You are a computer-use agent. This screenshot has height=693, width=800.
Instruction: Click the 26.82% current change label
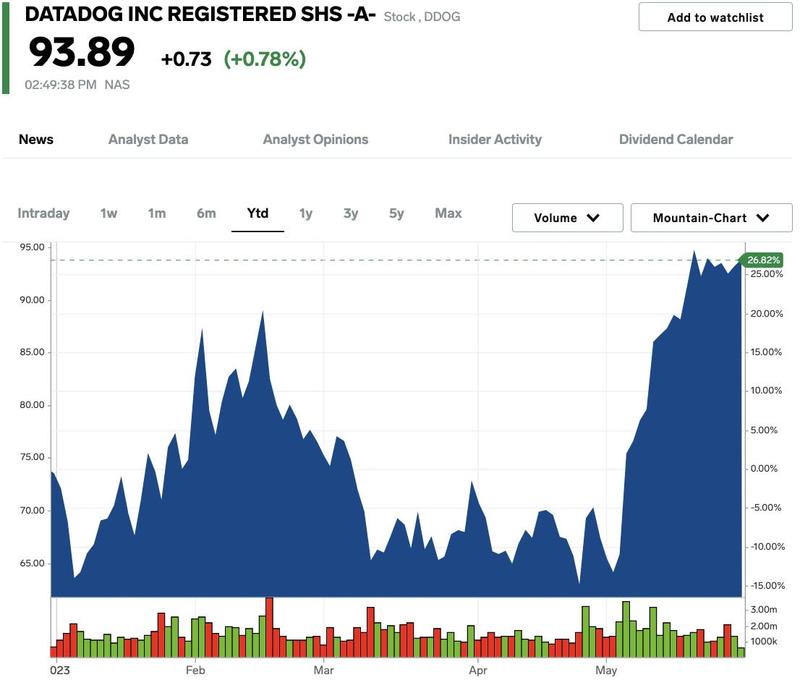pos(762,260)
